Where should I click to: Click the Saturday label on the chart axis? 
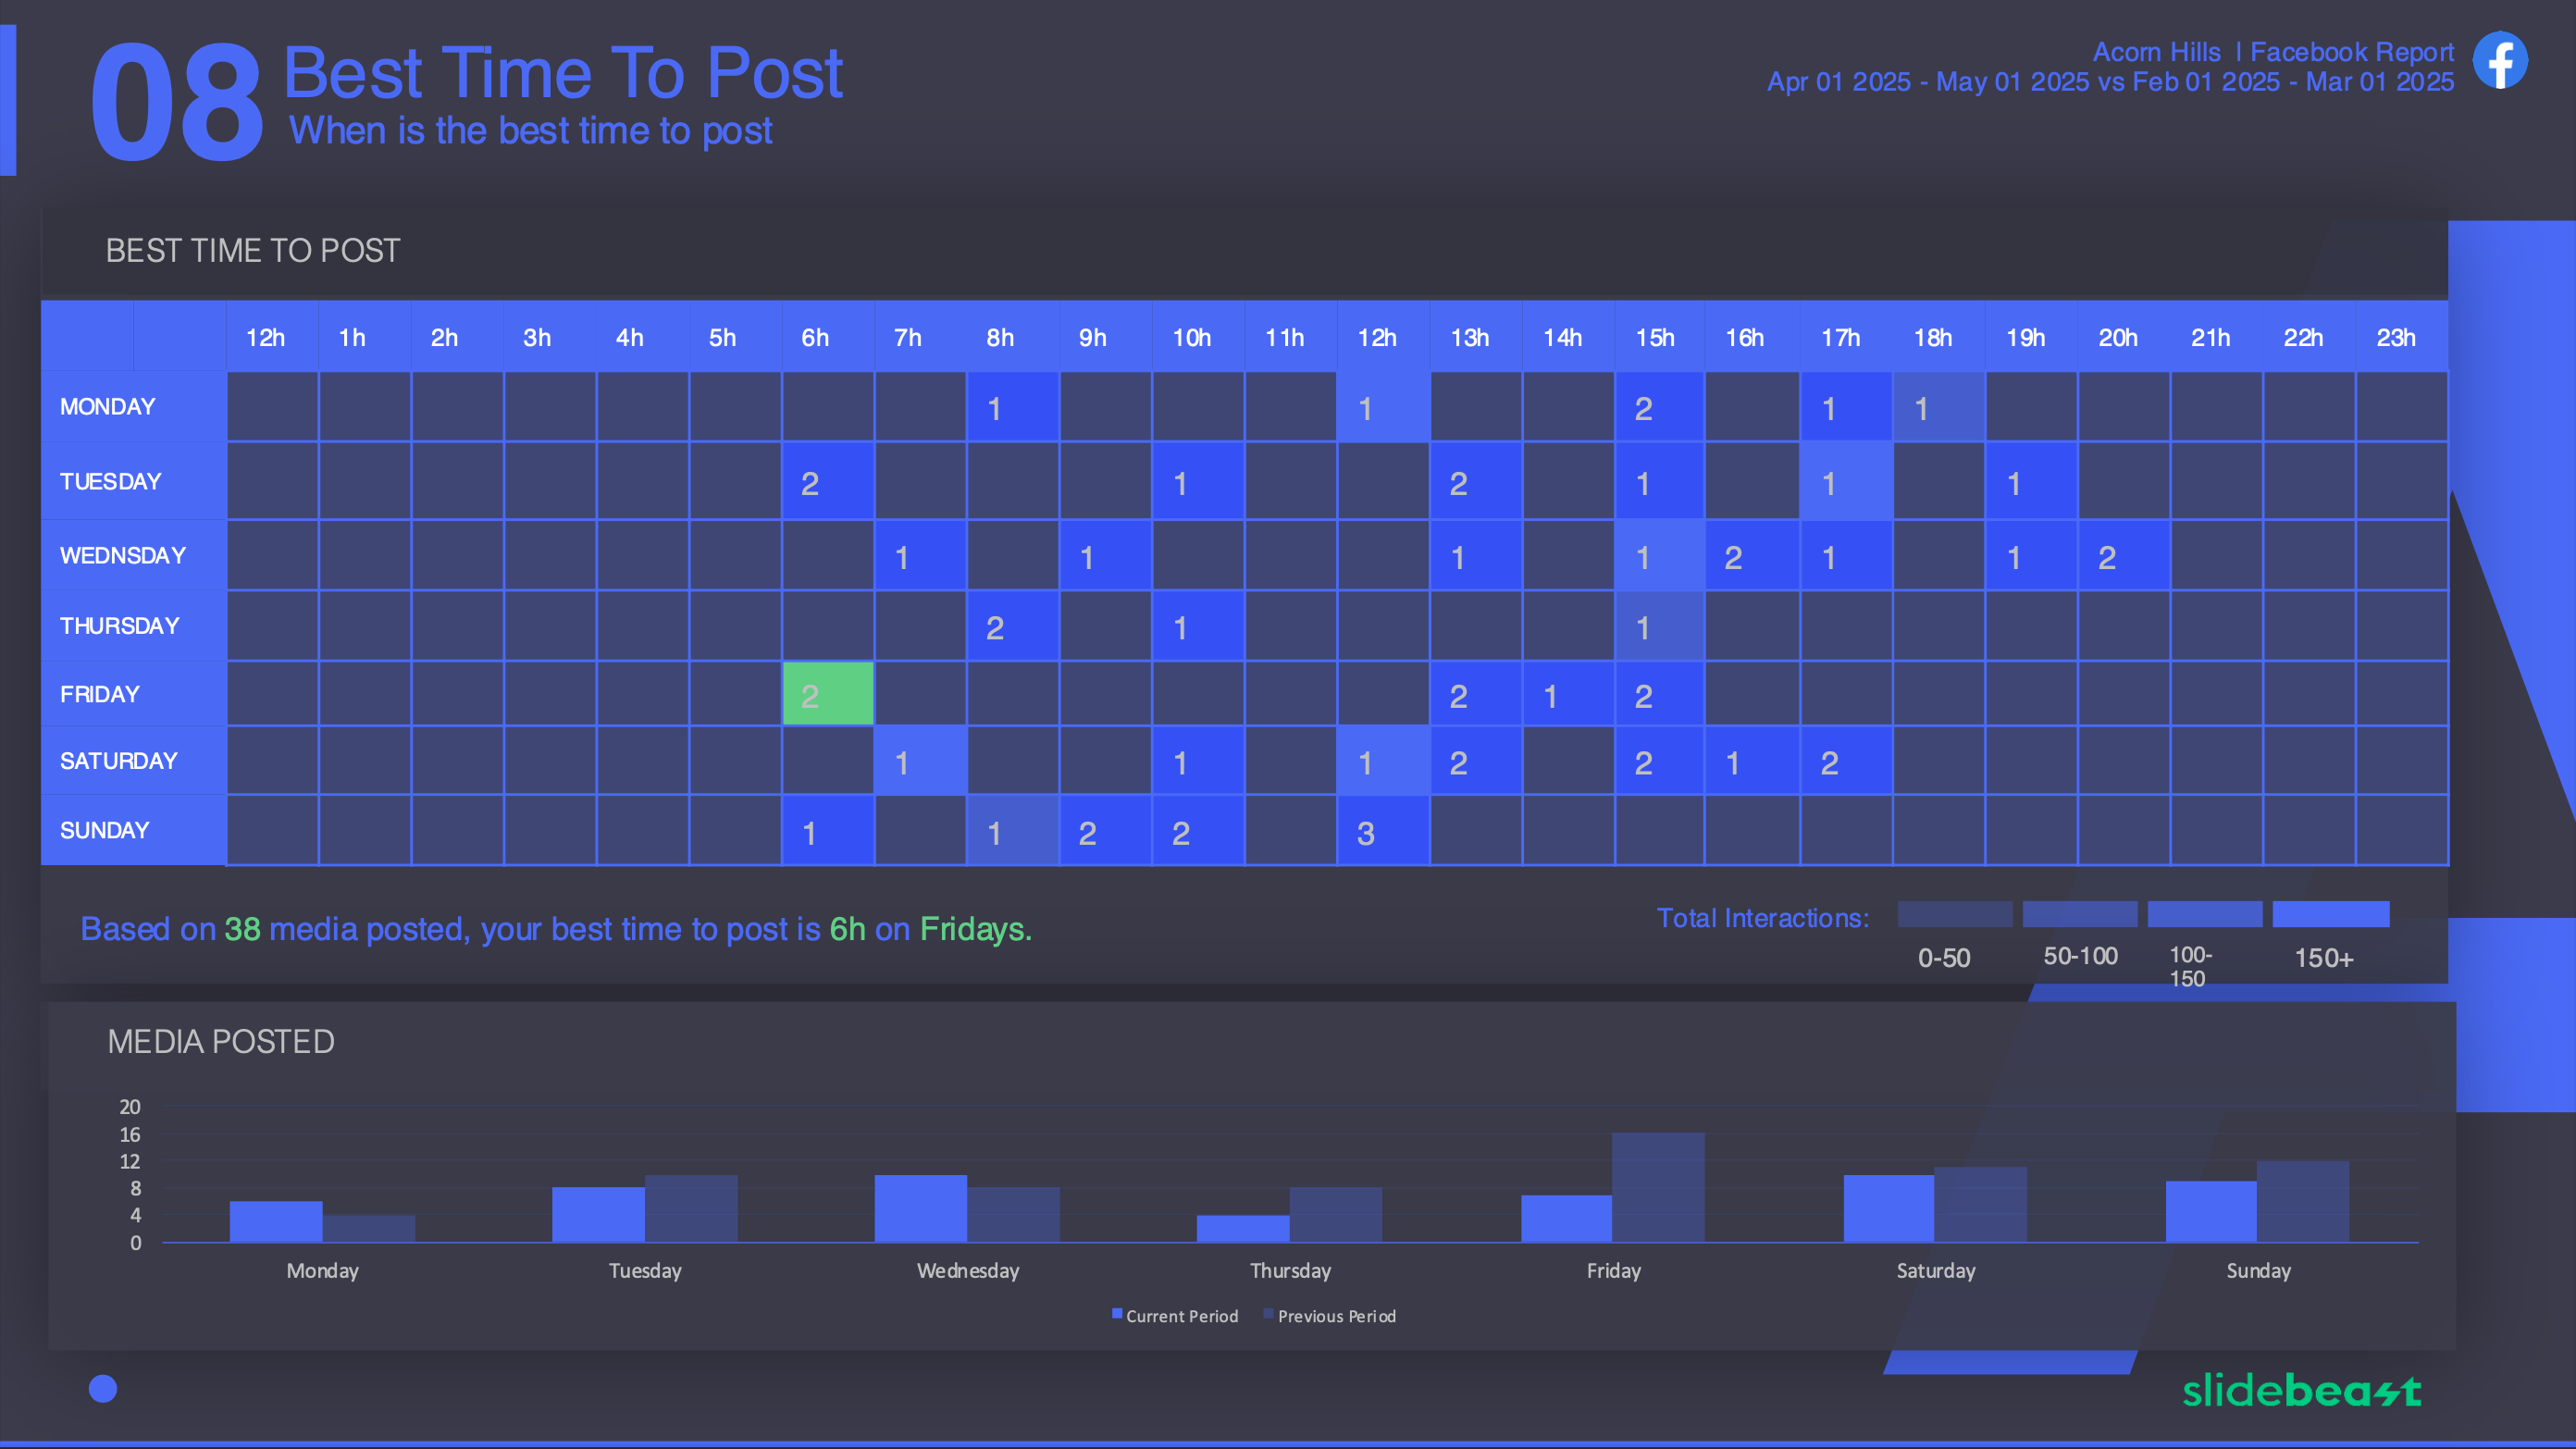point(1936,1271)
